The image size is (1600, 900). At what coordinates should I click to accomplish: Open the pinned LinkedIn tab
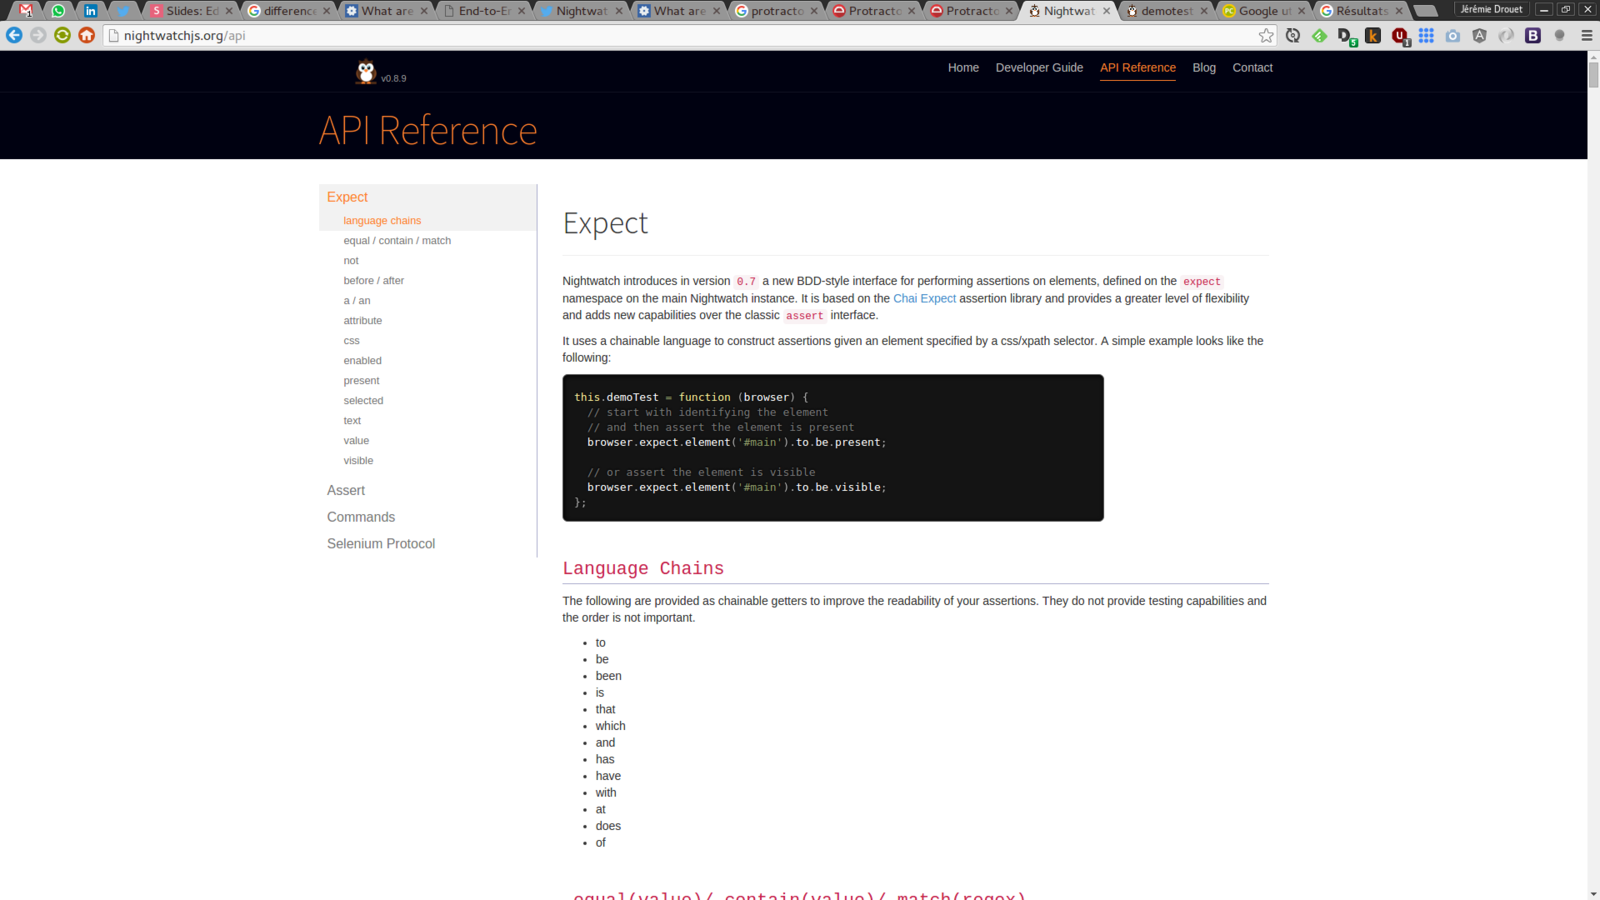[x=91, y=10]
